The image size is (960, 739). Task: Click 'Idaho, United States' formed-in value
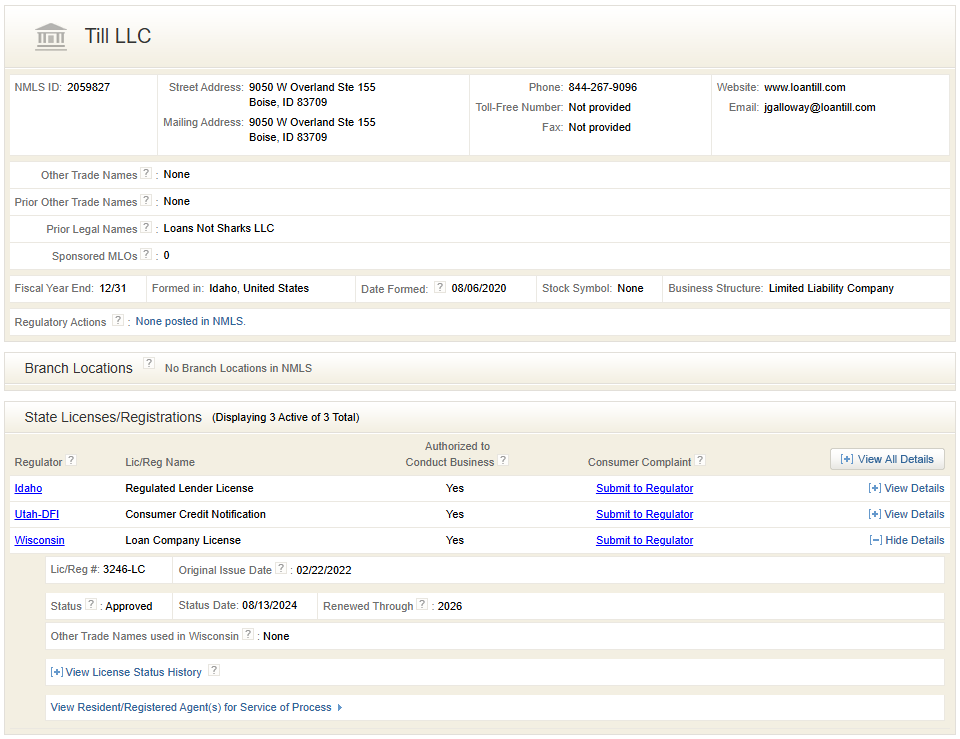click(259, 288)
